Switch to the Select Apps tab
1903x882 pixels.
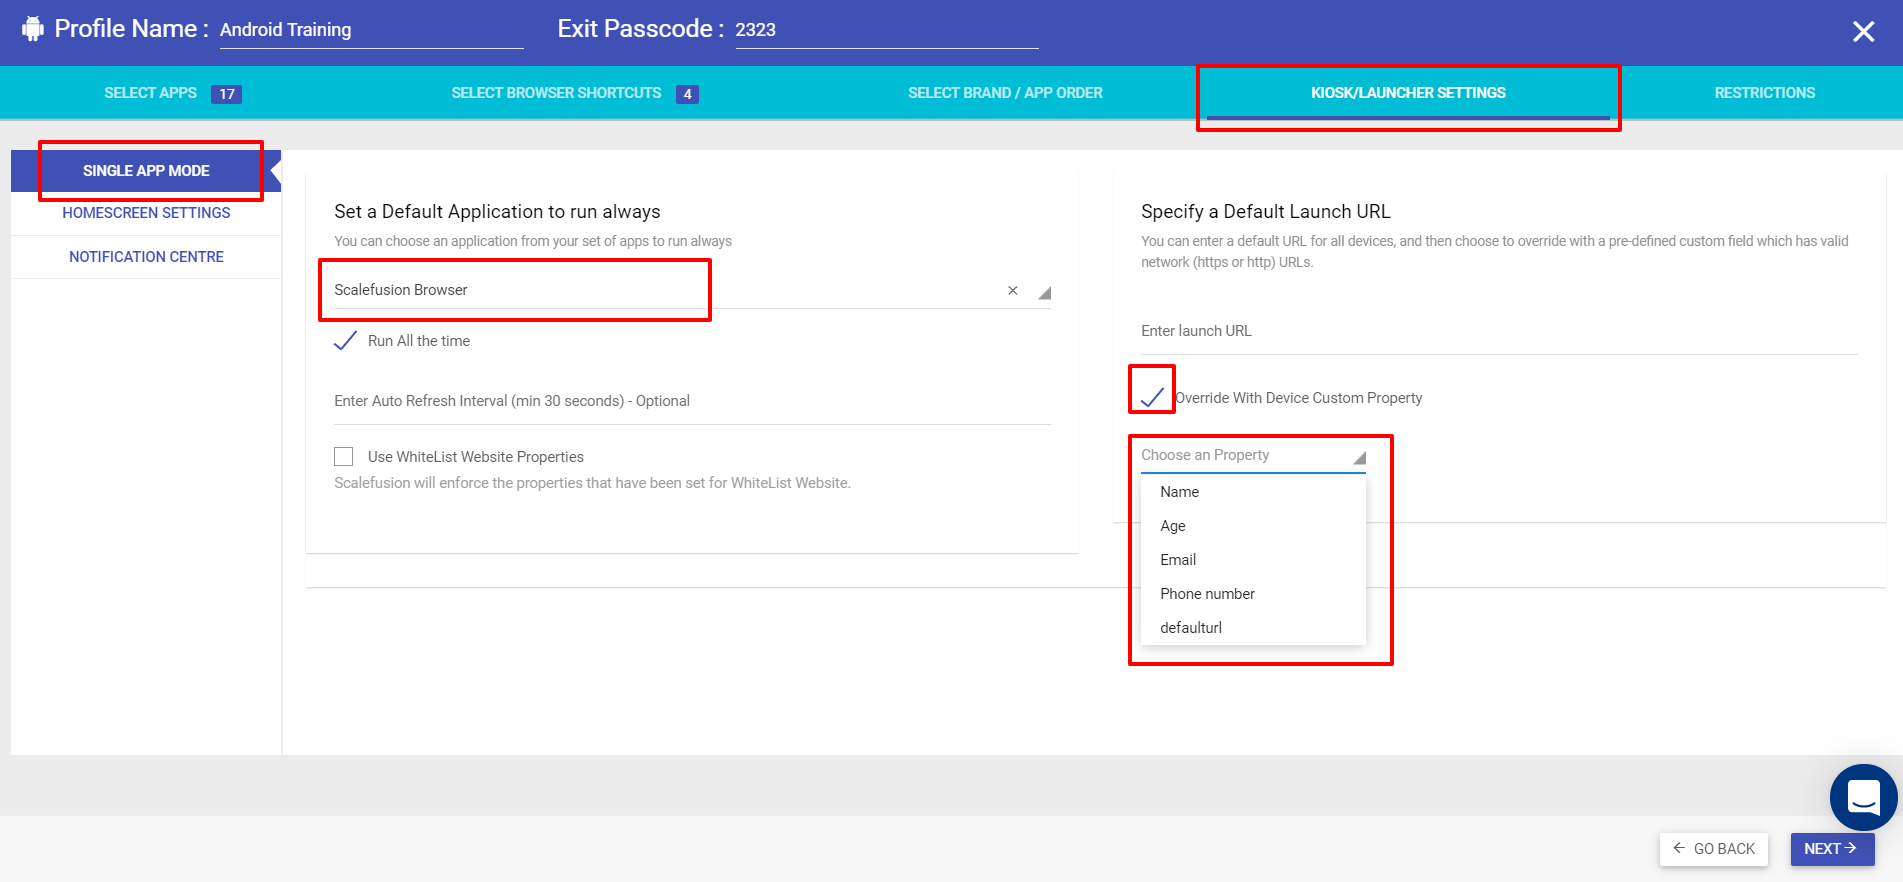[172, 93]
